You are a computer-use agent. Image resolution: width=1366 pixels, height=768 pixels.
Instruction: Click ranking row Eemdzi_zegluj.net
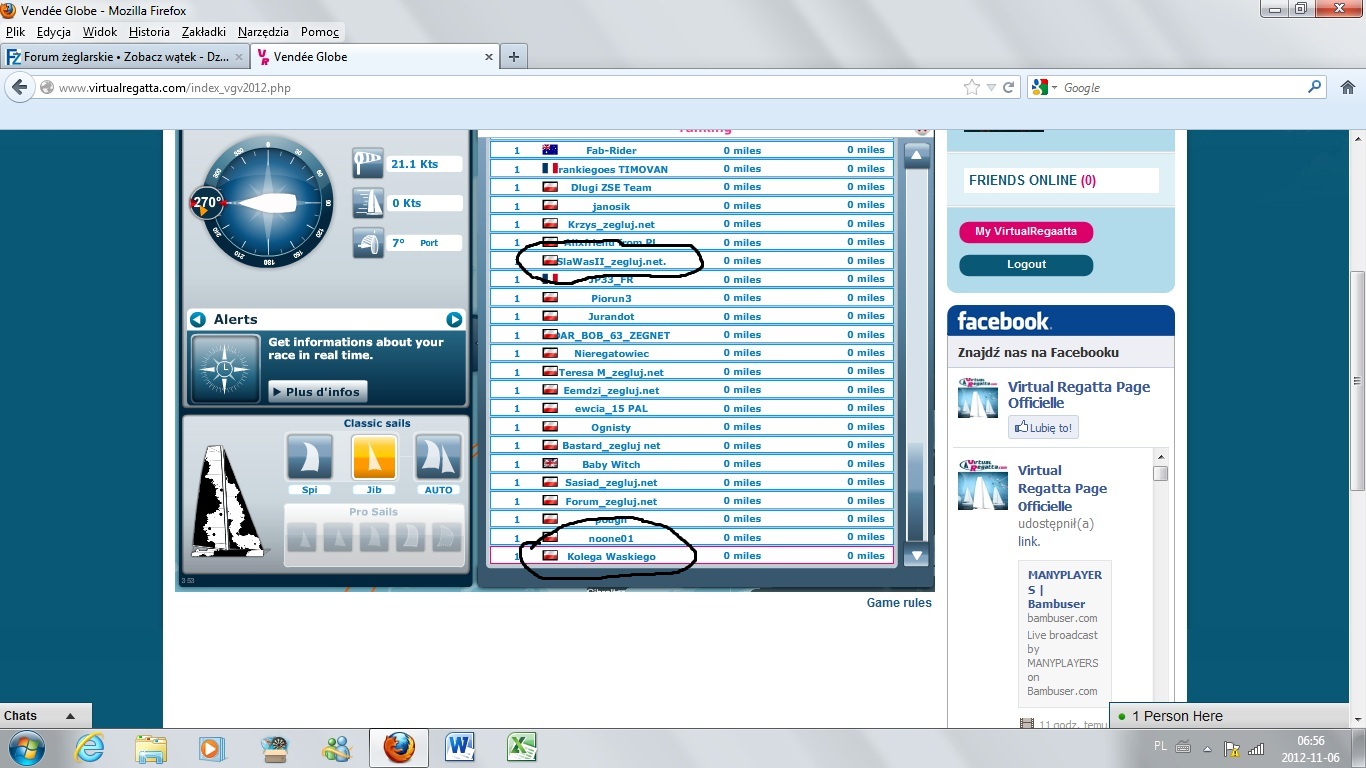691,390
